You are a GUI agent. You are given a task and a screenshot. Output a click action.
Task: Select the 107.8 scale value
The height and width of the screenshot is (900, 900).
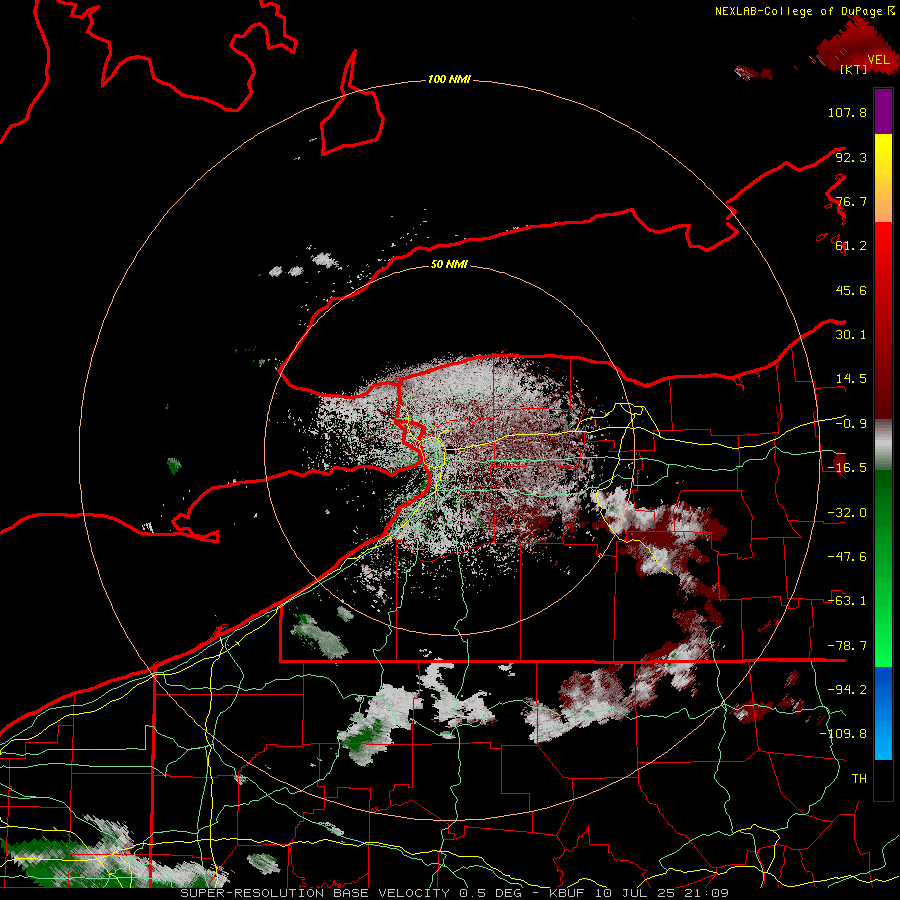pos(847,112)
